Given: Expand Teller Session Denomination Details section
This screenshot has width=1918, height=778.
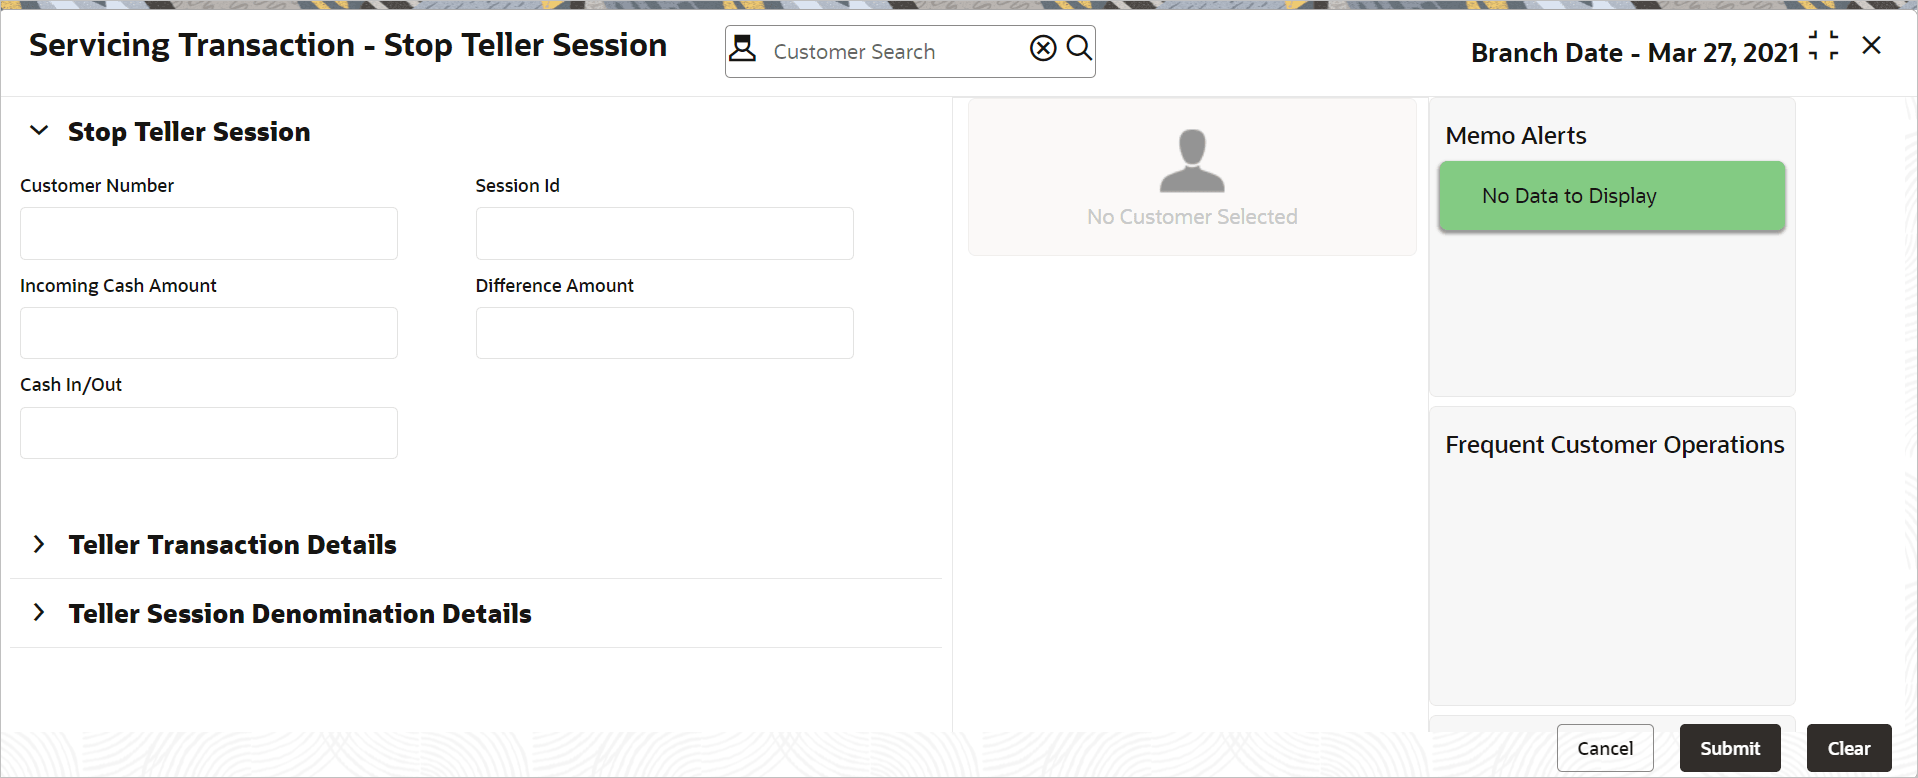Looking at the screenshot, I should click(x=39, y=613).
